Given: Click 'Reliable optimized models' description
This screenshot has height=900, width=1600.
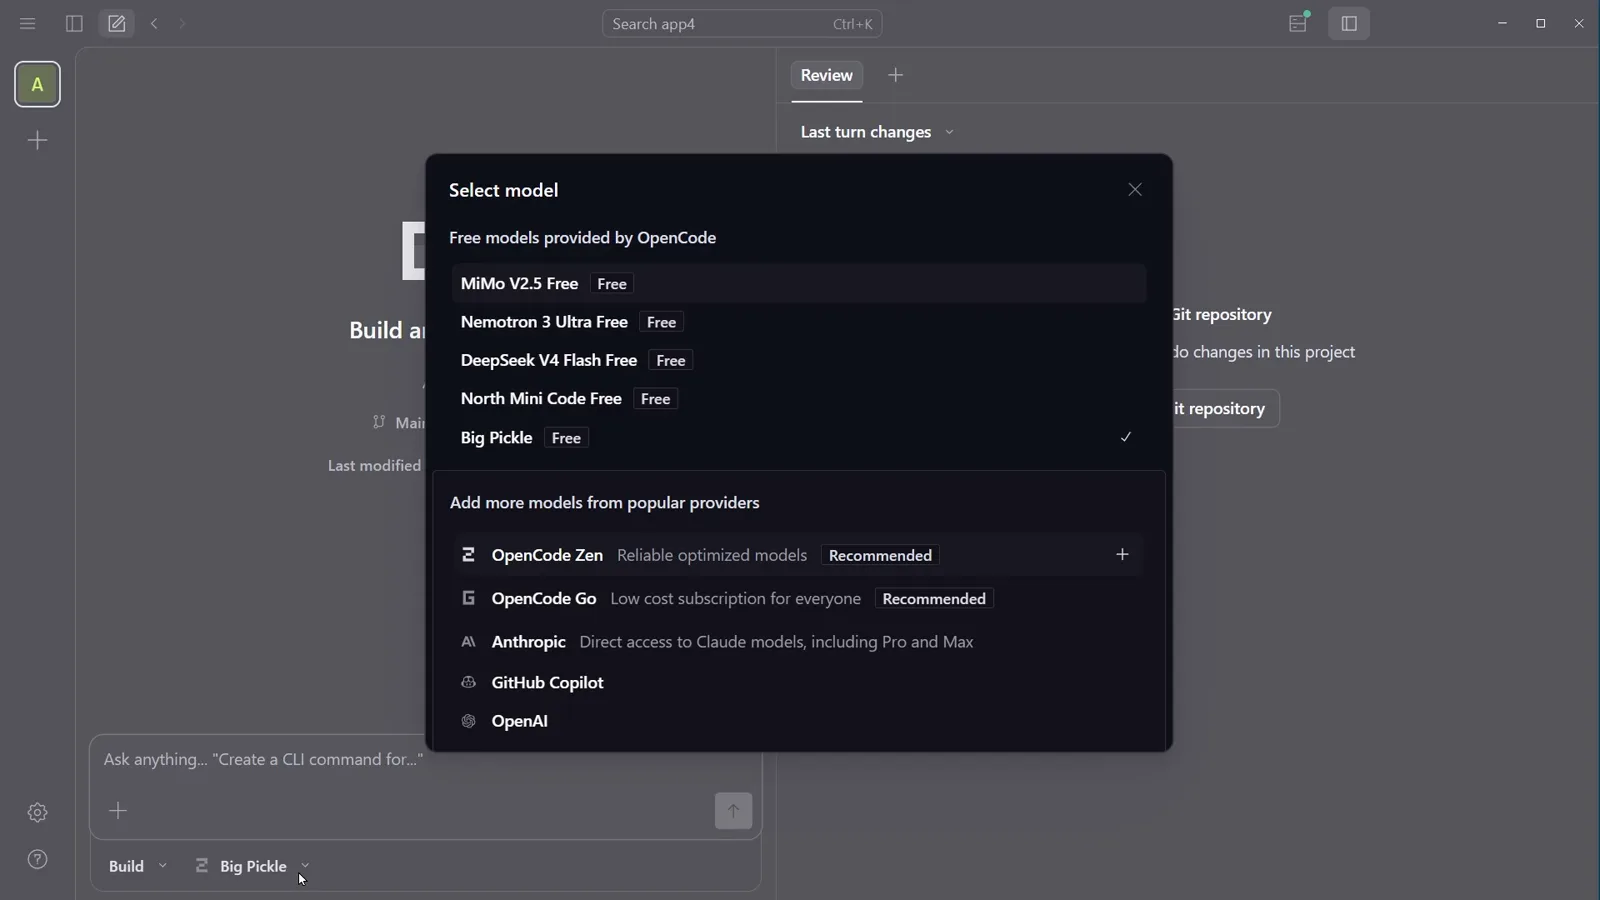Looking at the screenshot, I should 712,555.
